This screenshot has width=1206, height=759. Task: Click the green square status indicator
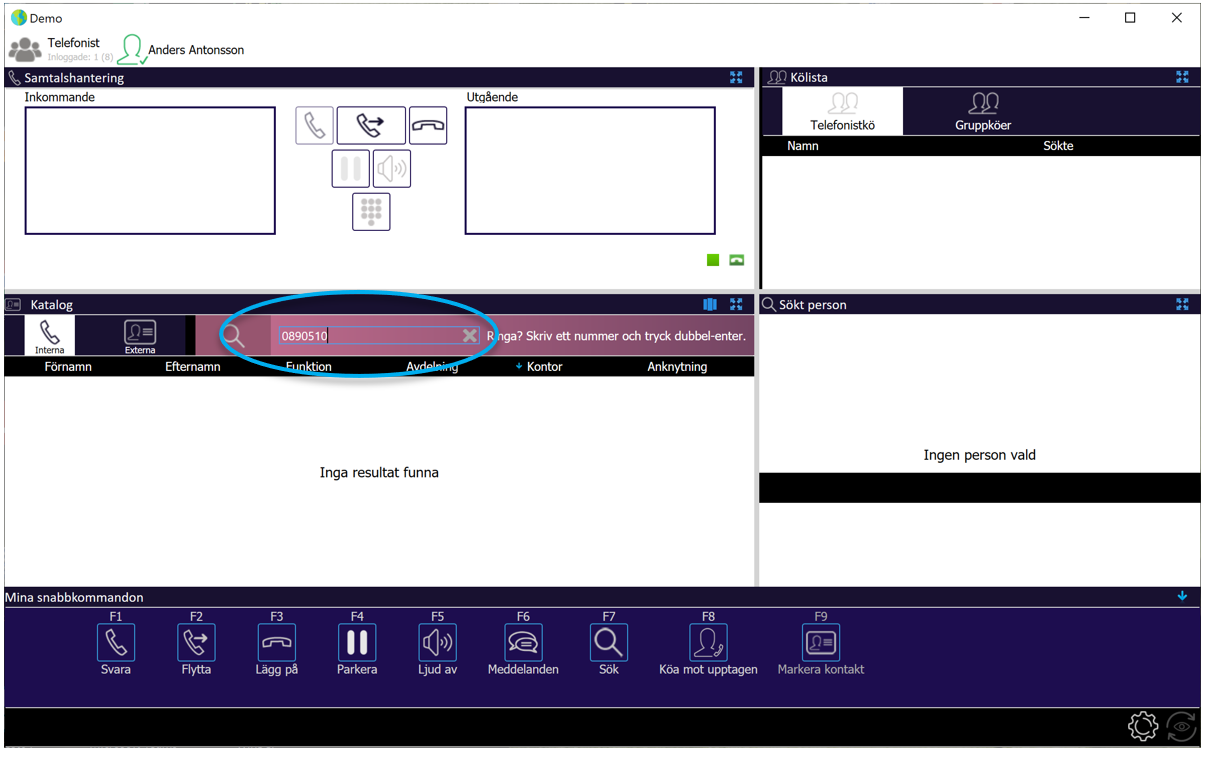click(713, 260)
